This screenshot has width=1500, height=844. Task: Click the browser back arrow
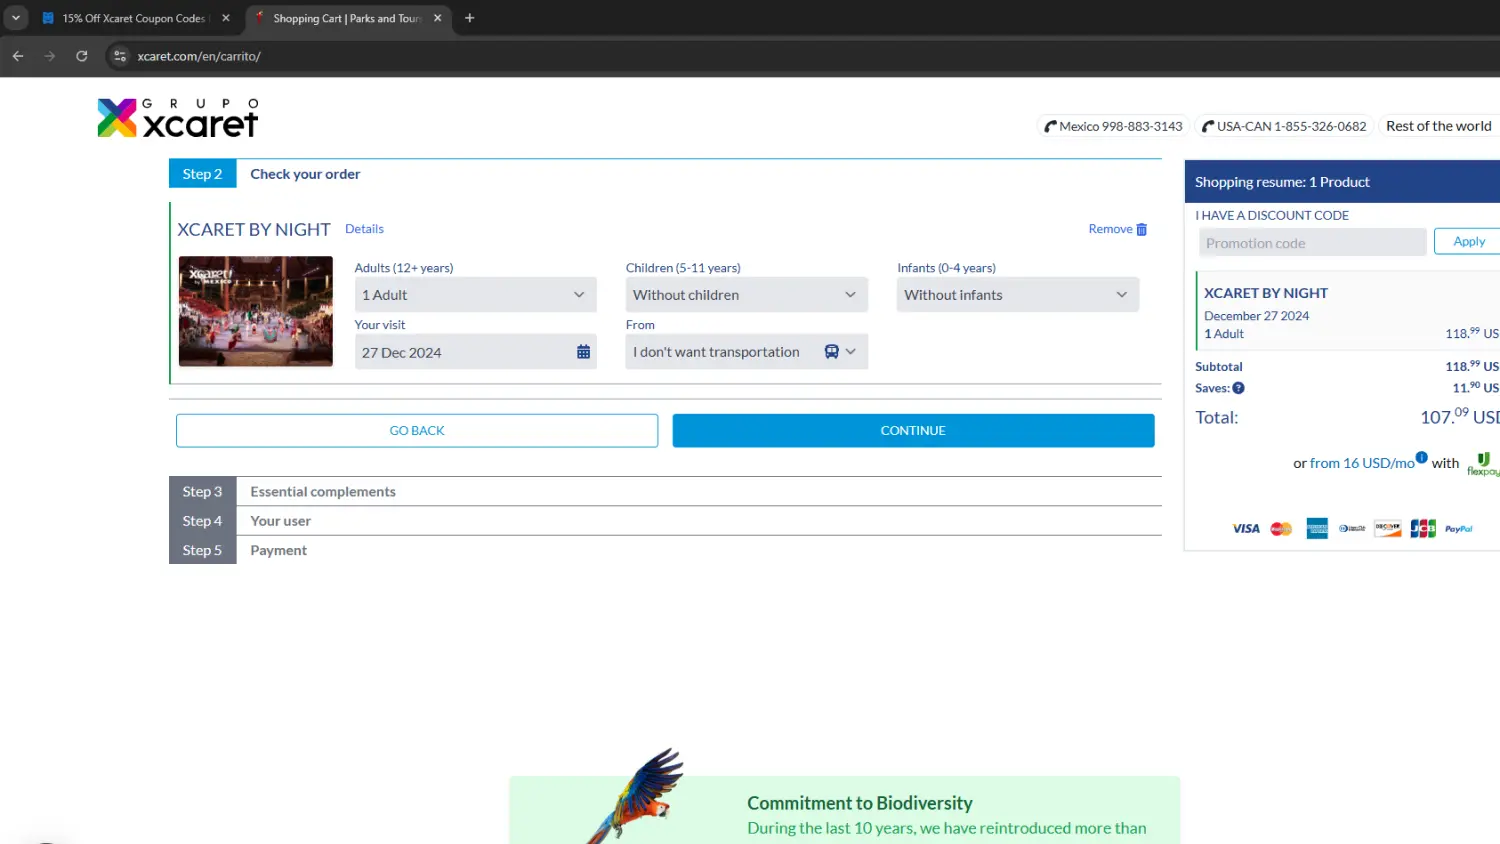click(x=18, y=56)
